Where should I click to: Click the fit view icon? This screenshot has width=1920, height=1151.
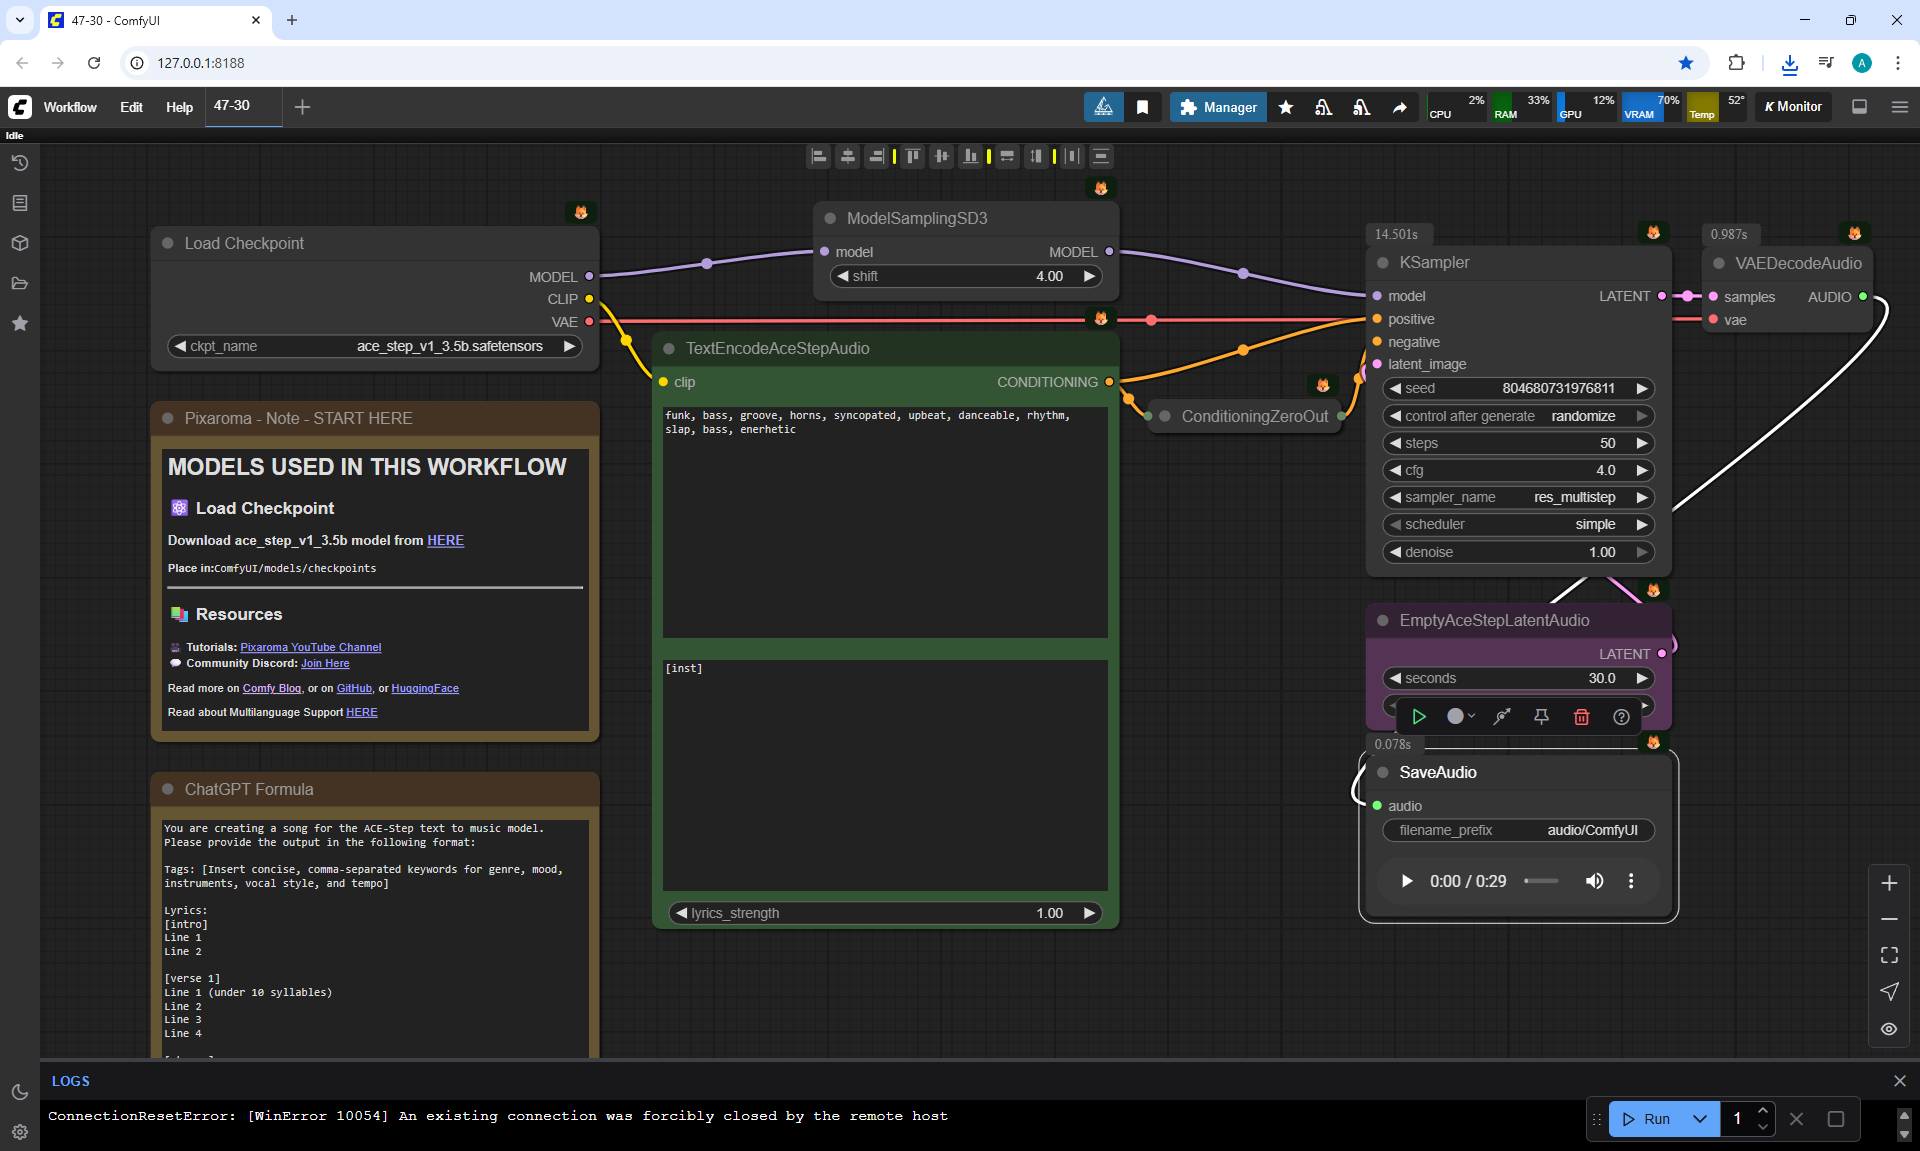tap(1889, 955)
